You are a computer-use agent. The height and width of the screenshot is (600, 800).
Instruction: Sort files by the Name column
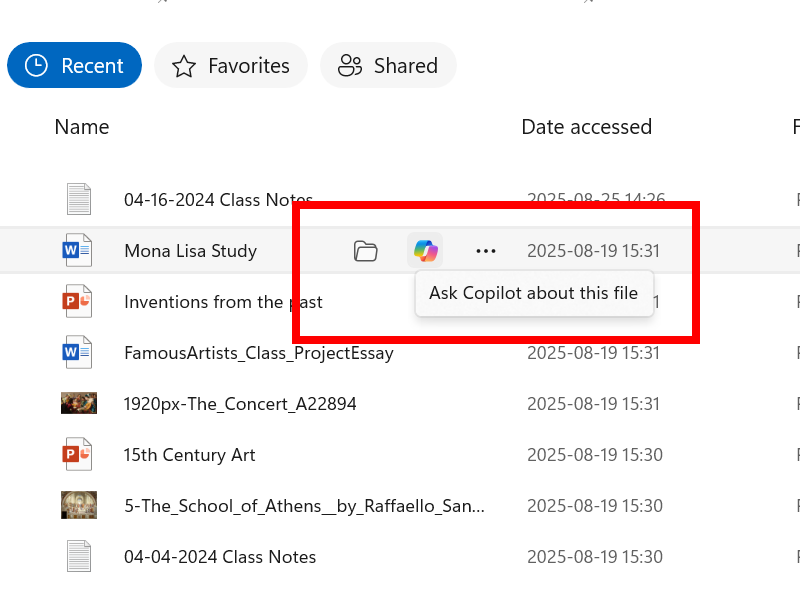pos(81,127)
